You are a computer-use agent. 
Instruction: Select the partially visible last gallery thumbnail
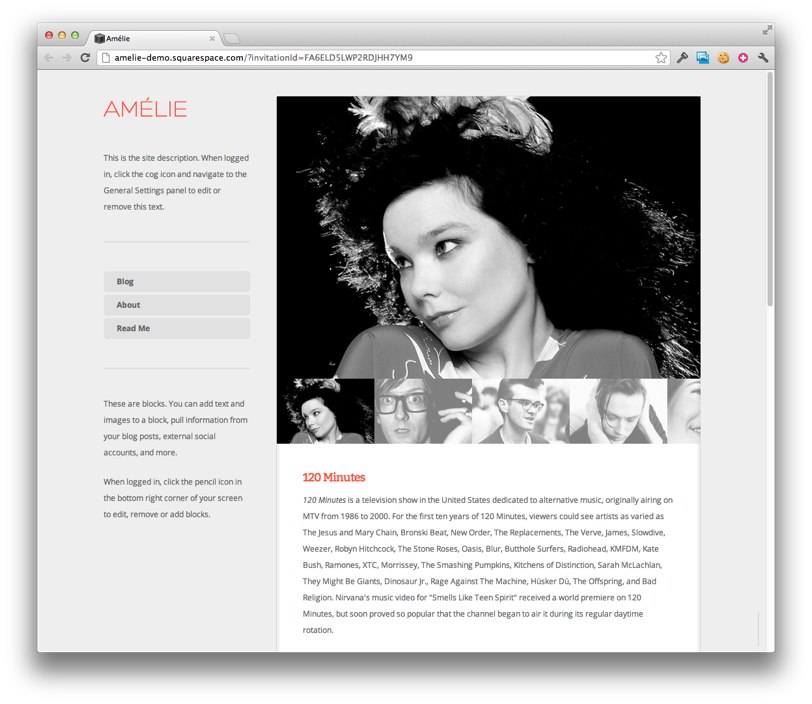(684, 411)
